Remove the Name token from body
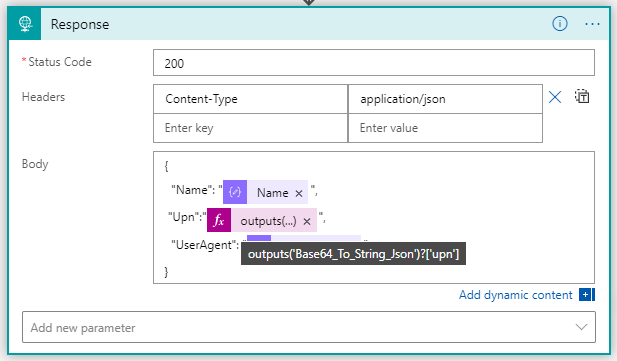617x361 pixels. 299,193
